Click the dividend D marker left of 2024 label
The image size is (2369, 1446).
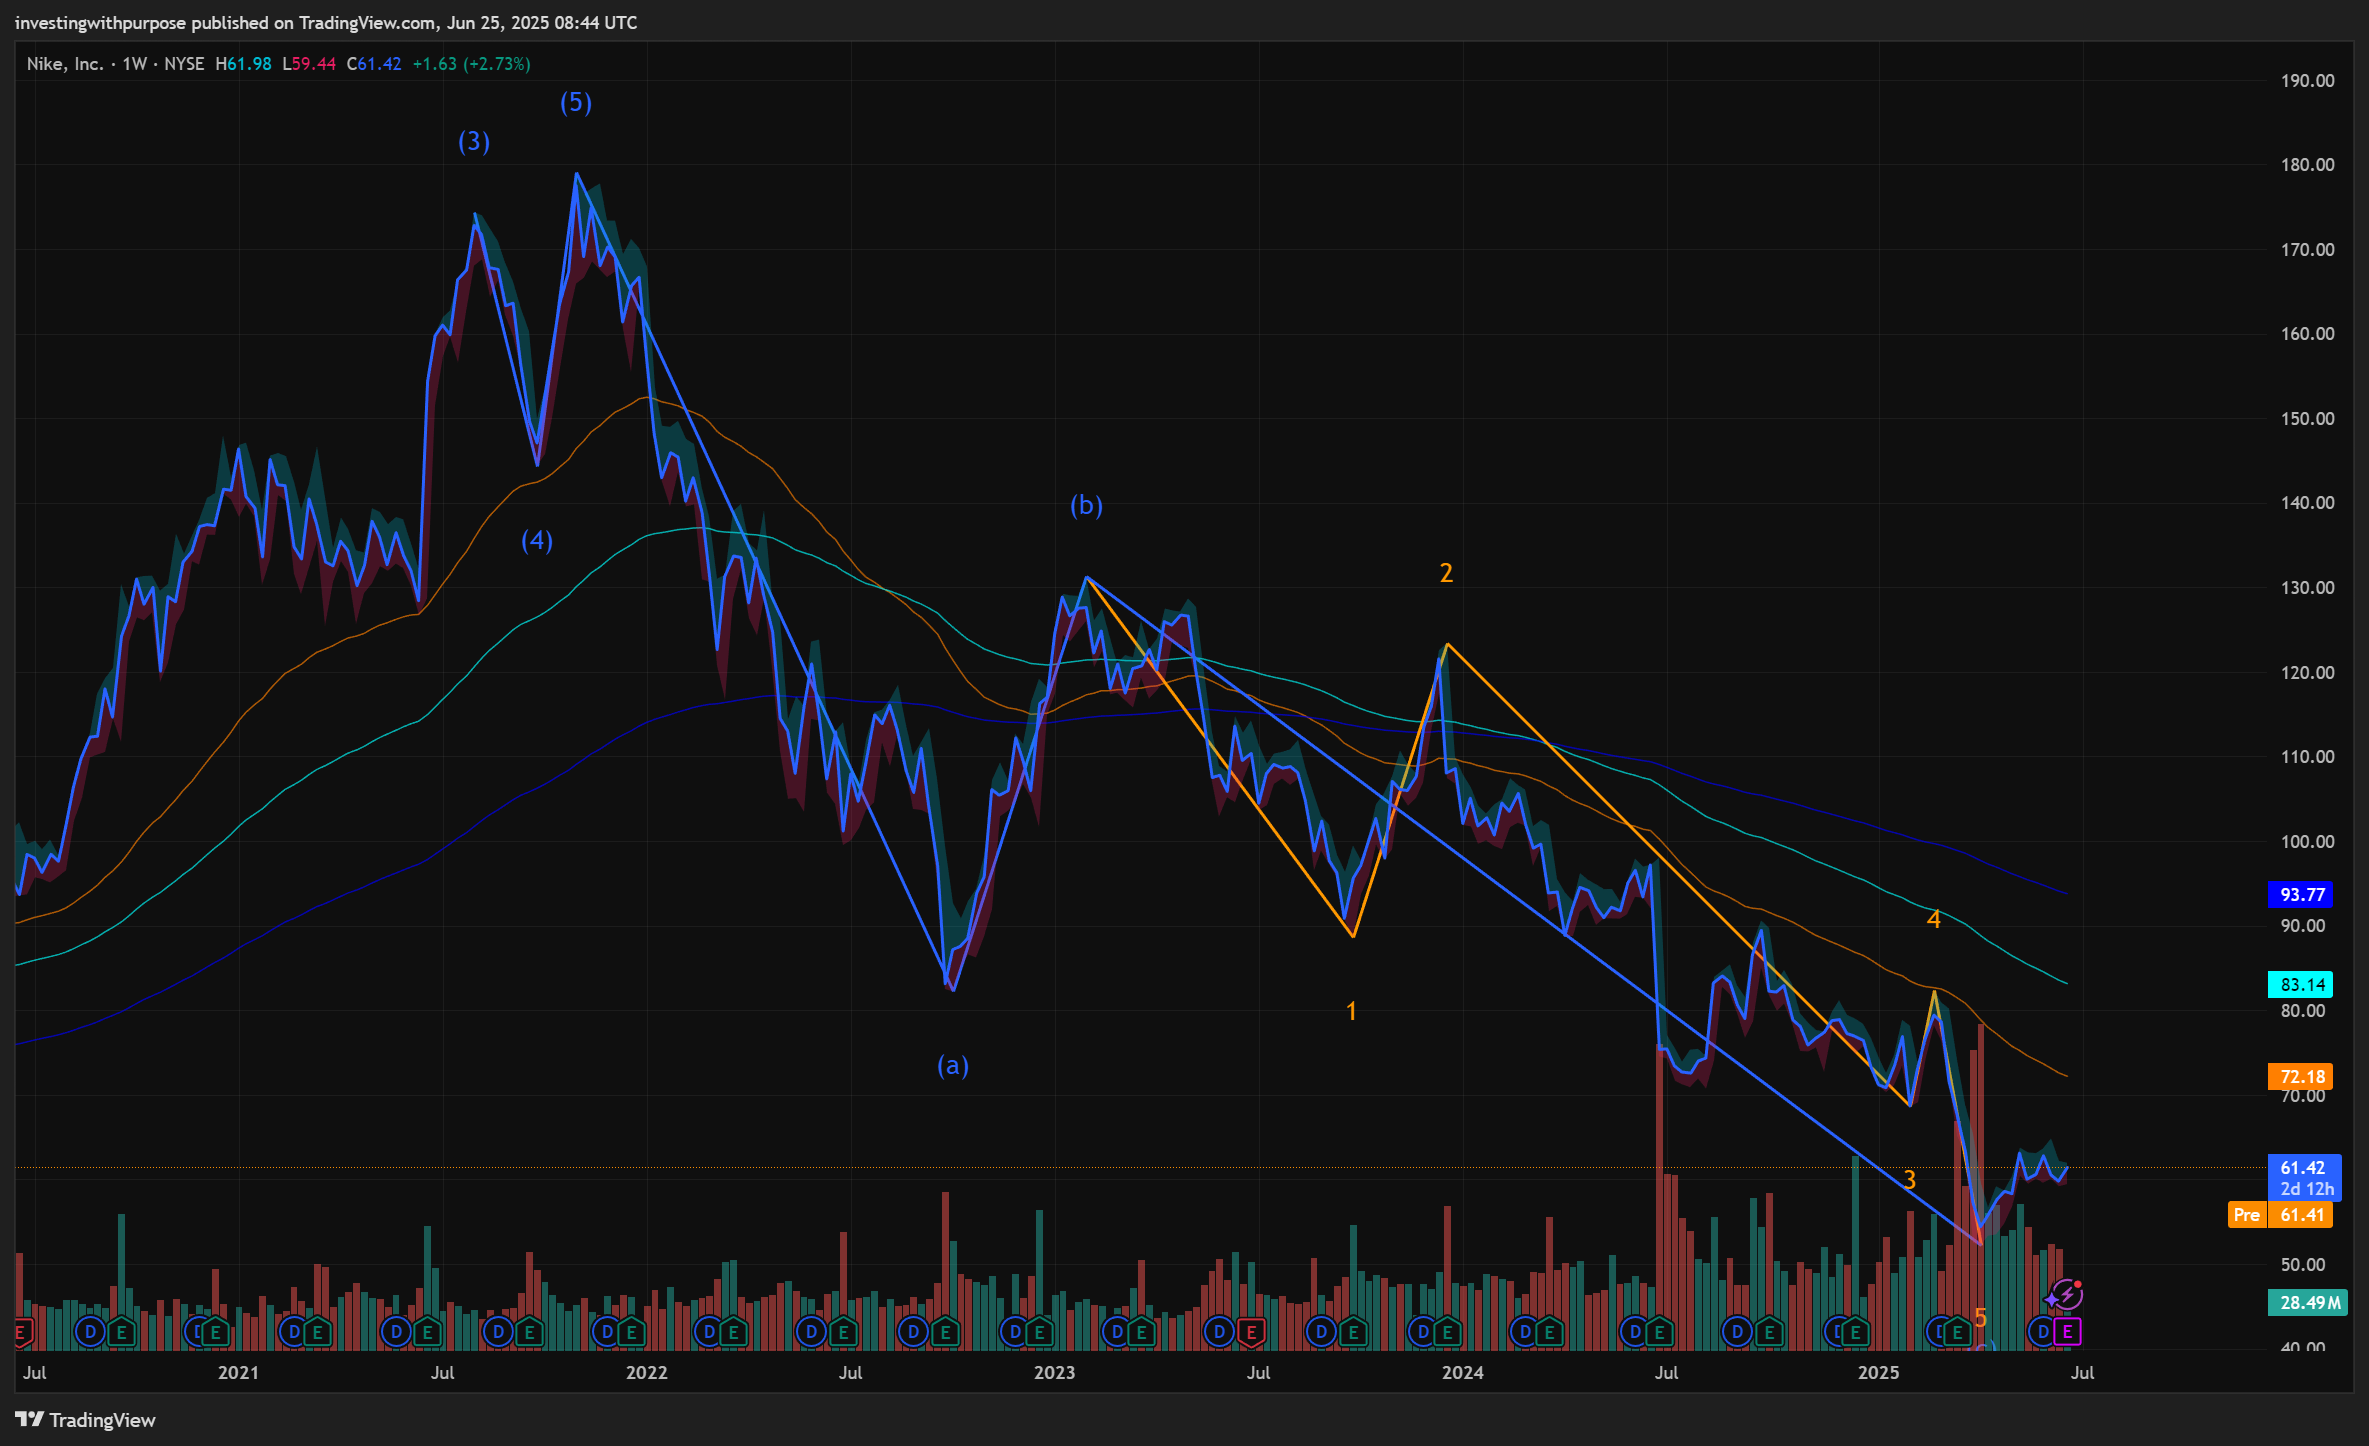coord(1423,1331)
